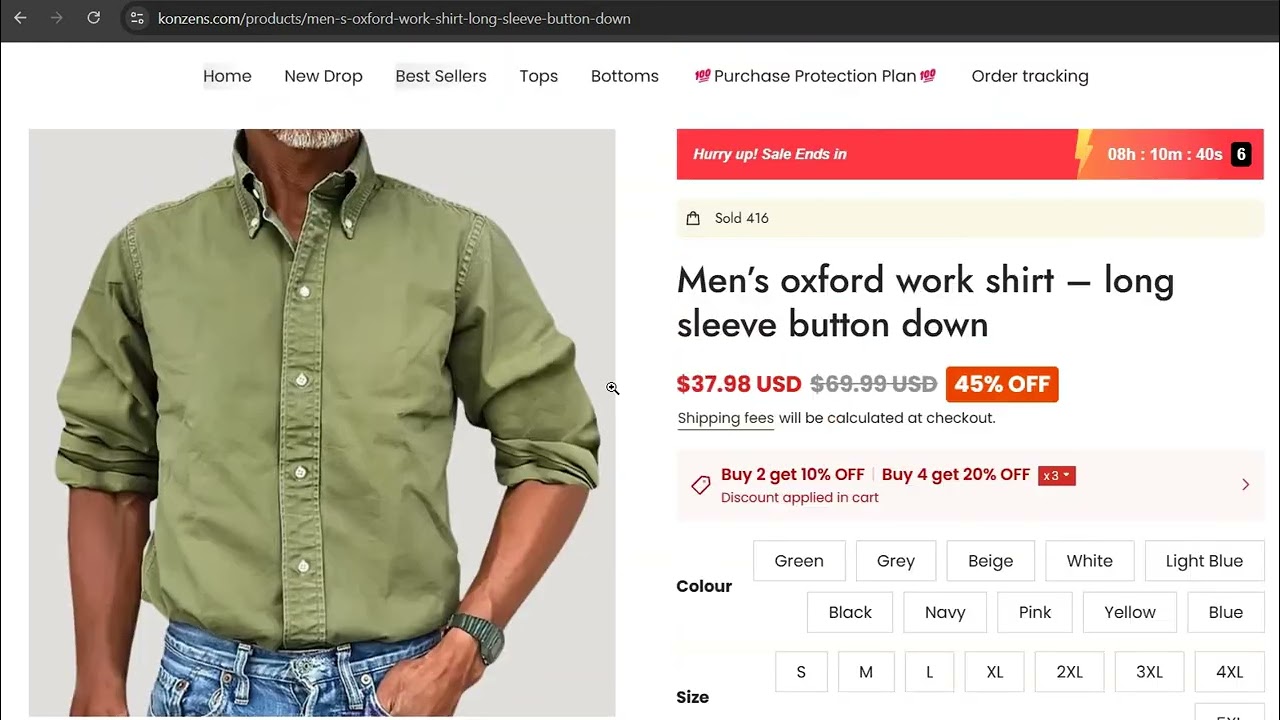Select the Yellow colour option
The width and height of the screenshot is (1280, 720).
pyautogui.click(x=1130, y=612)
